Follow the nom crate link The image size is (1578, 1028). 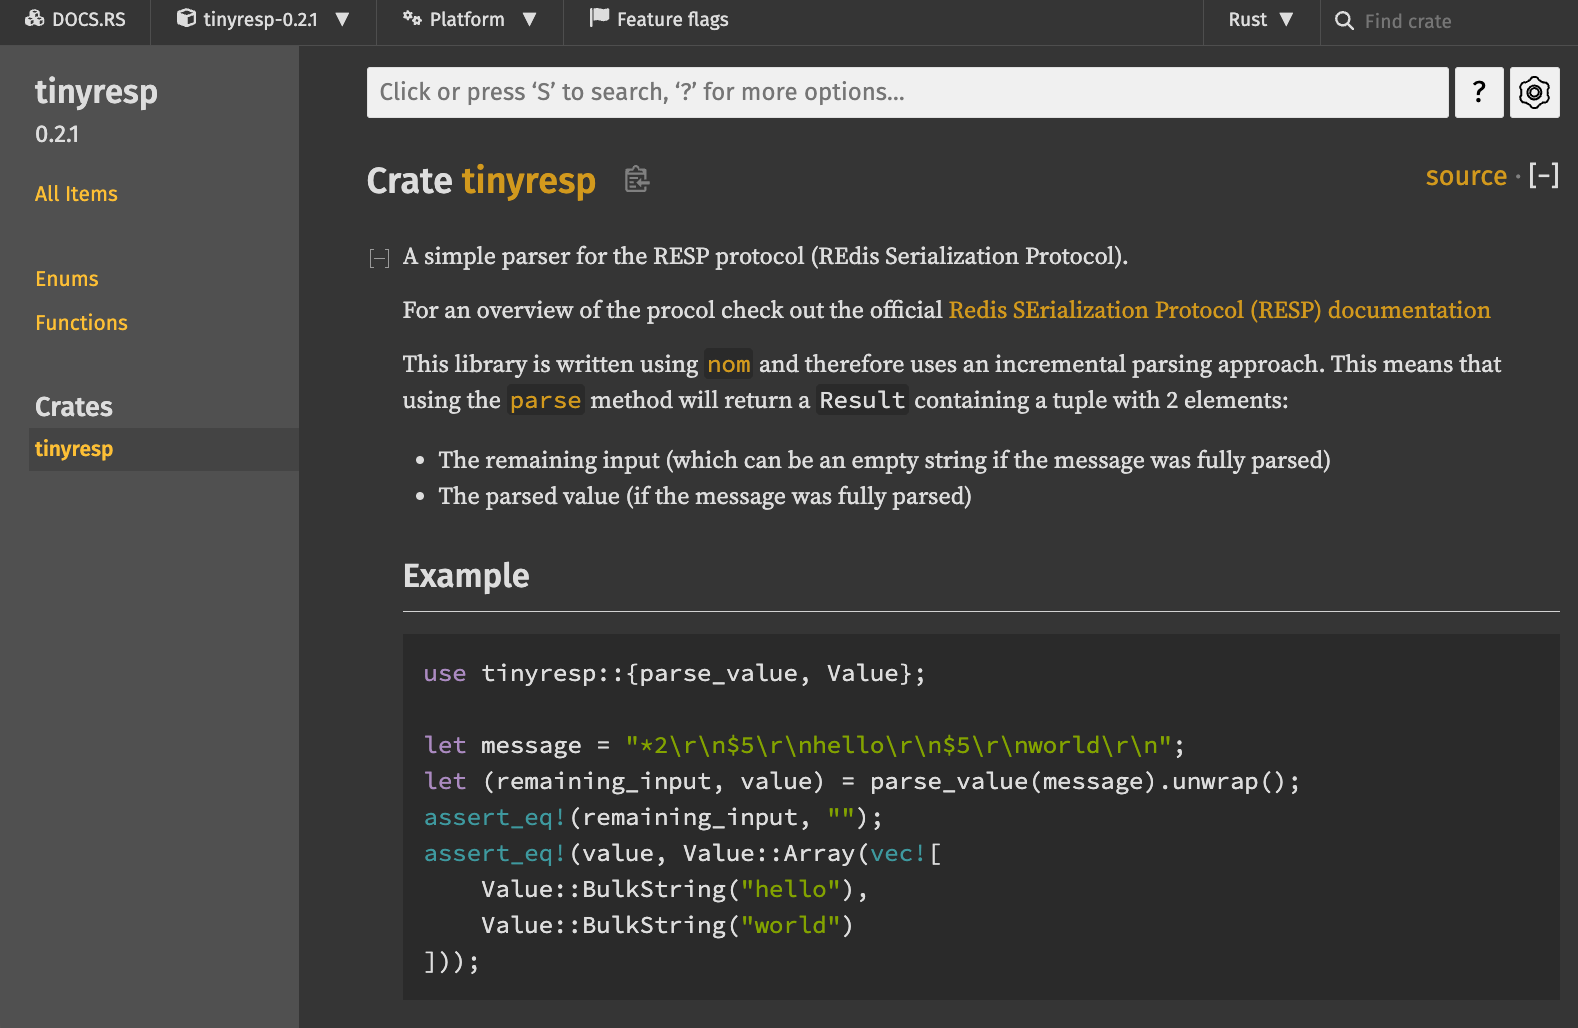point(728,365)
